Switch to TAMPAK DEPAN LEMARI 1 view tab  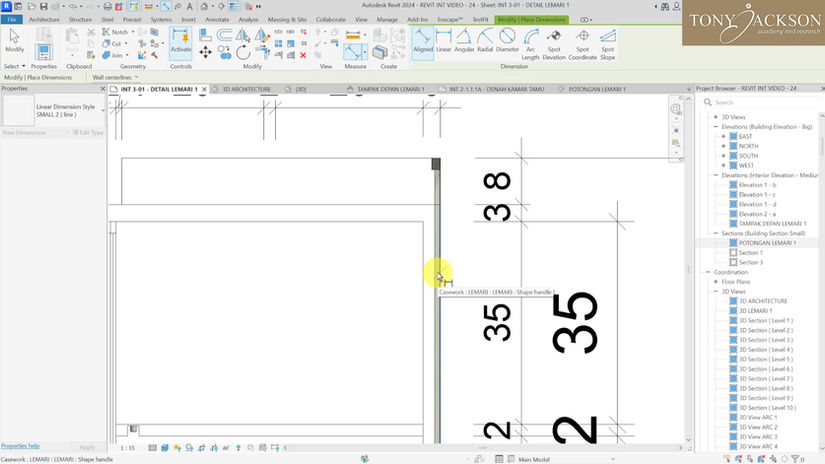[x=390, y=89]
